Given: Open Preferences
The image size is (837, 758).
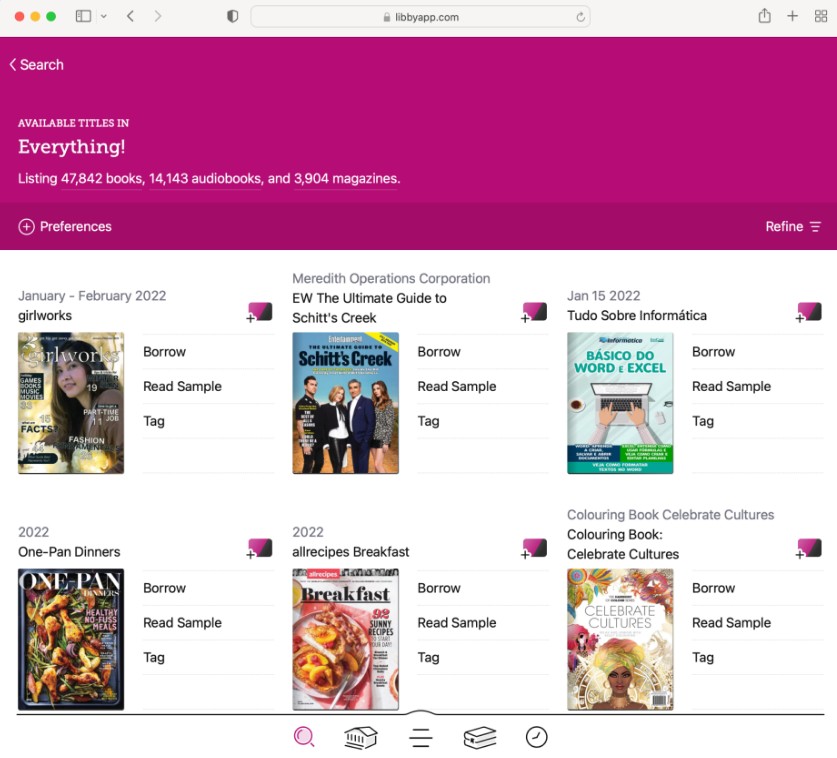Looking at the screenshot, I should [x=74, y=226].
